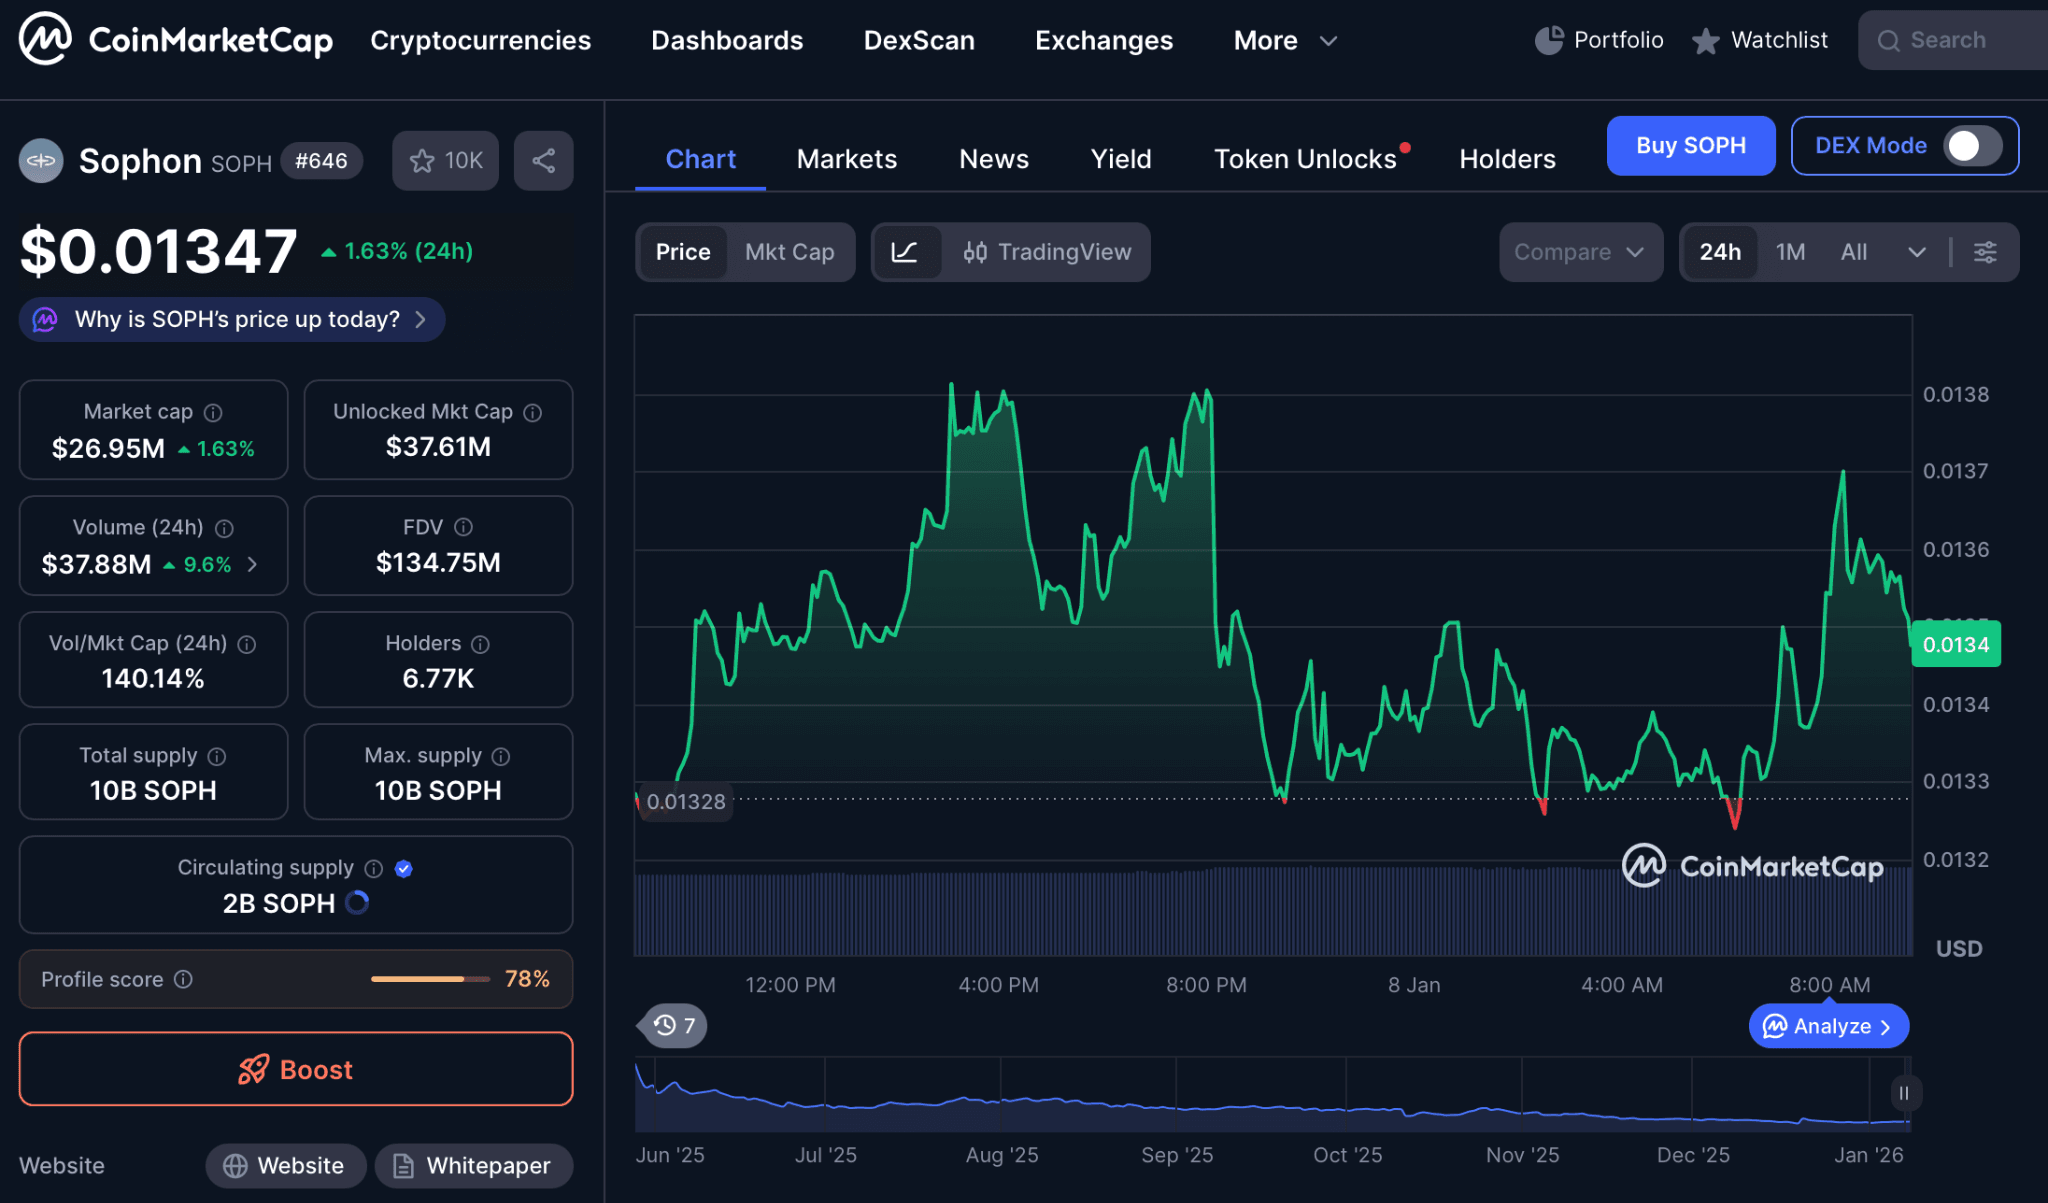This screenshot has height=1203, width=2048.
Task: Open the Holders tab
Action: point(1507,158)
